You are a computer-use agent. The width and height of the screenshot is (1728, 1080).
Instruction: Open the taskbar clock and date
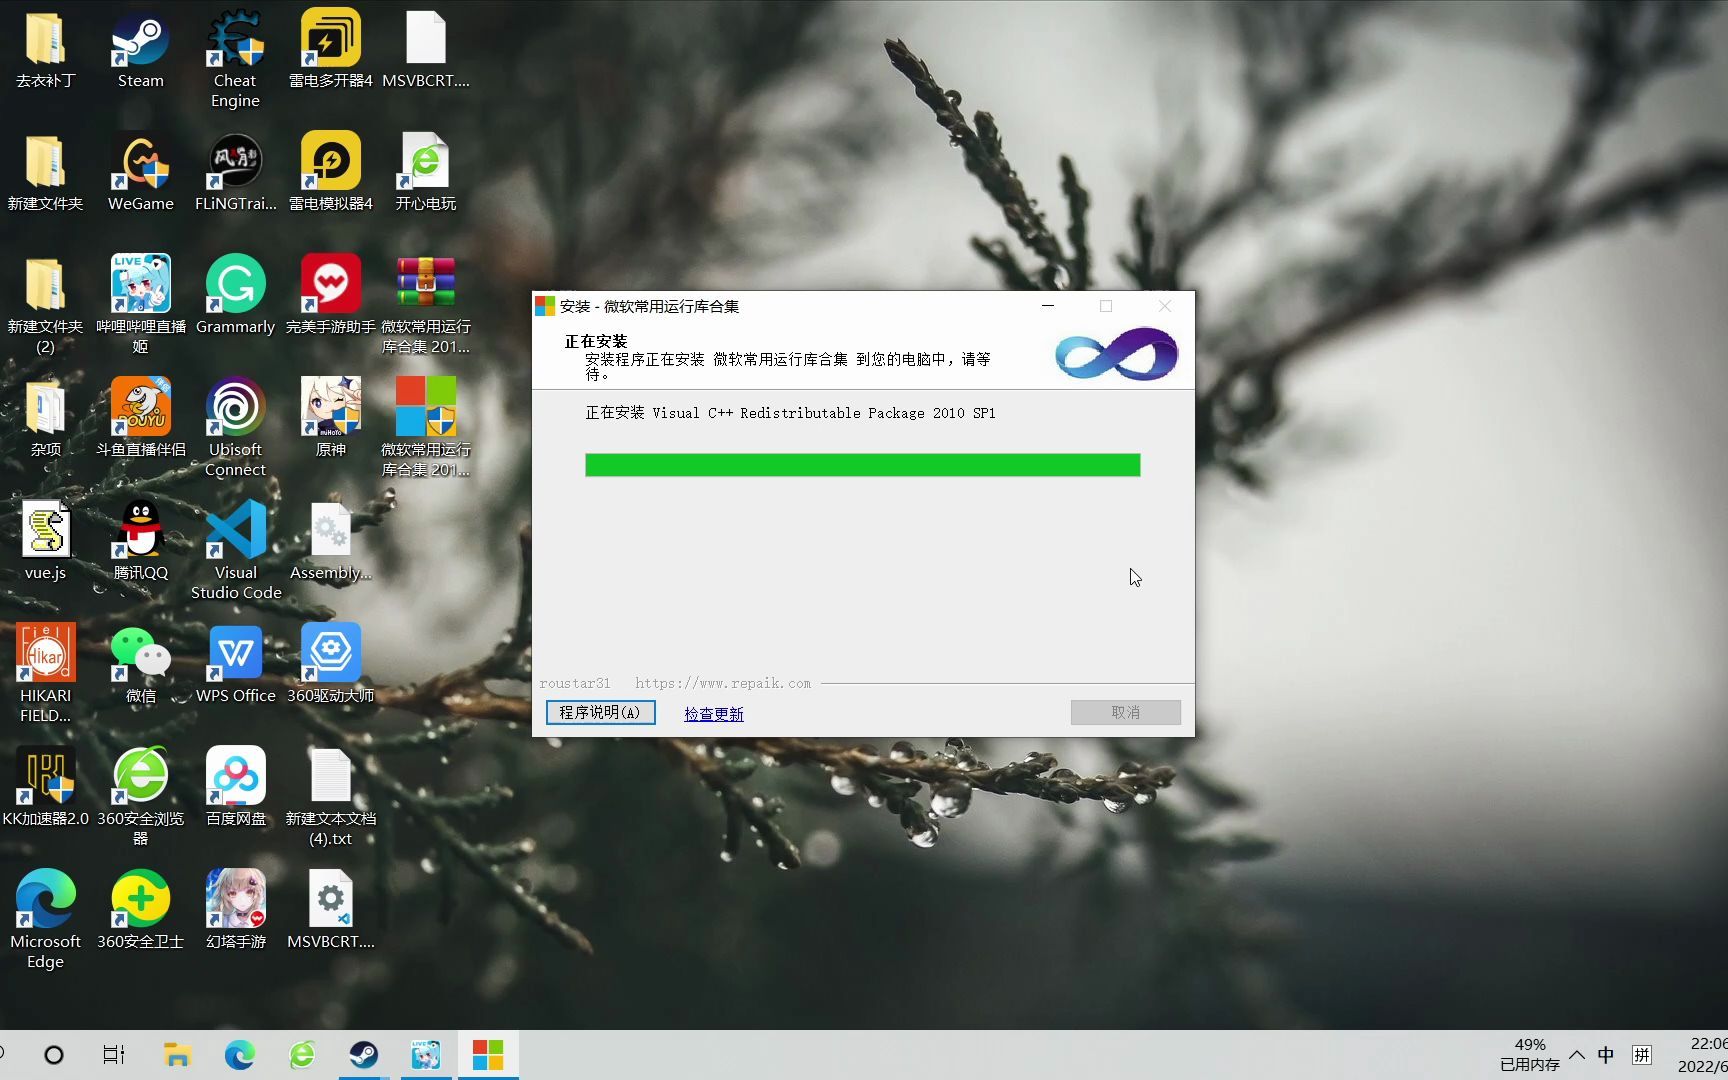coord(1703,1055)
